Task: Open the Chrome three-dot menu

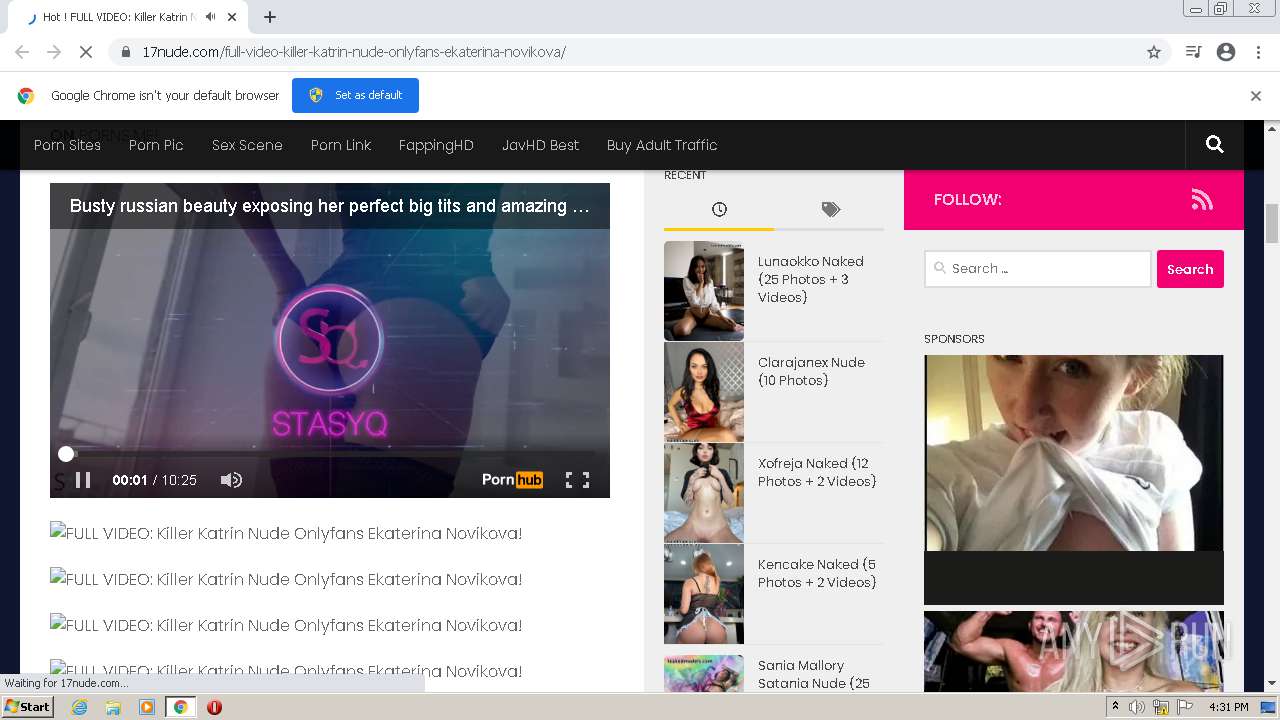Action: 1258,52
